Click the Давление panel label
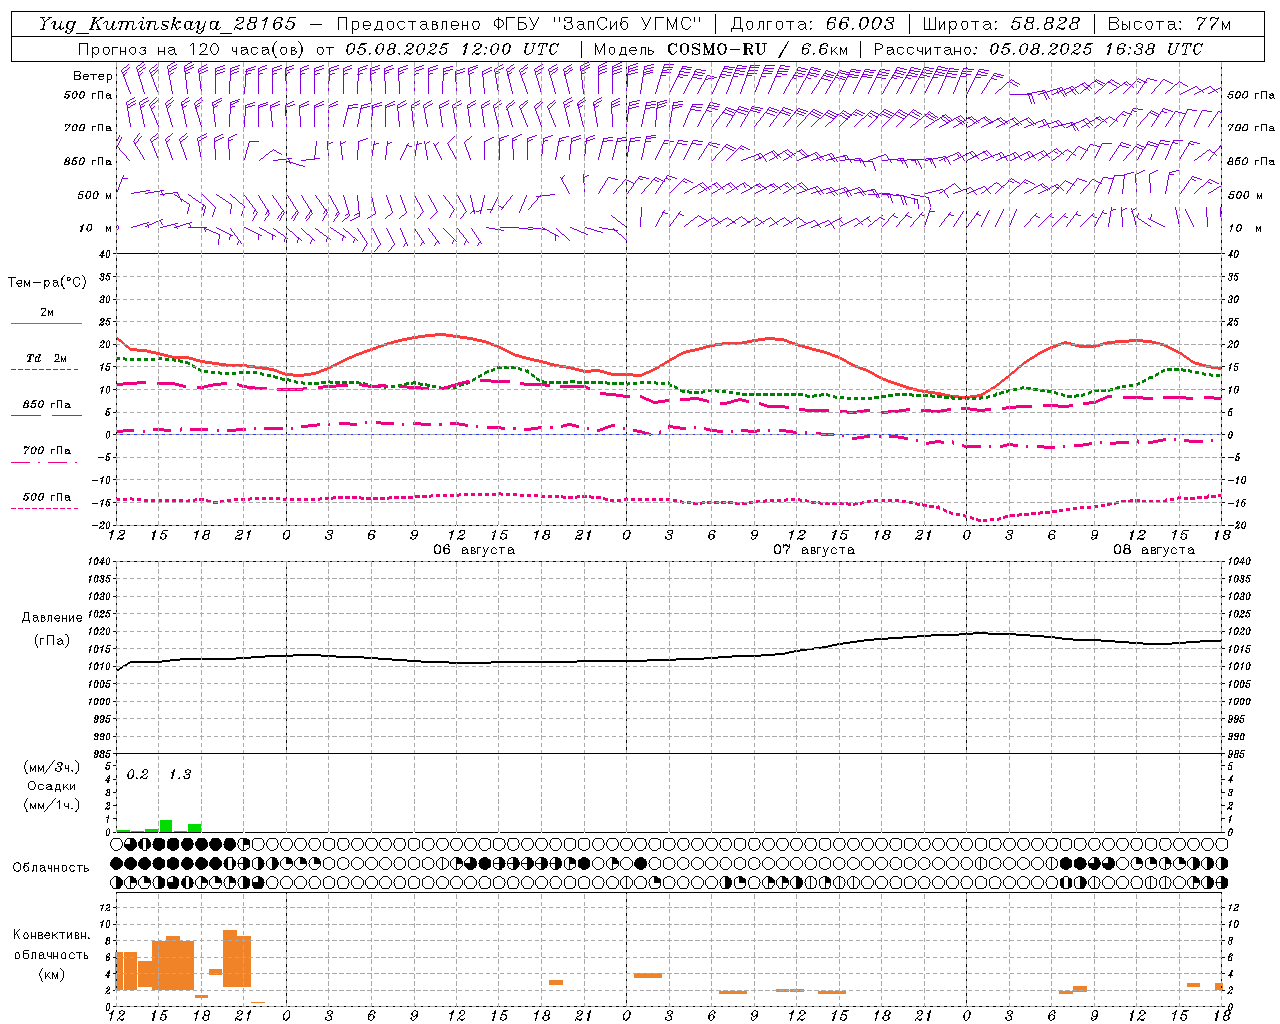This screenshot has width=1280, height=1024. [52, 618]
